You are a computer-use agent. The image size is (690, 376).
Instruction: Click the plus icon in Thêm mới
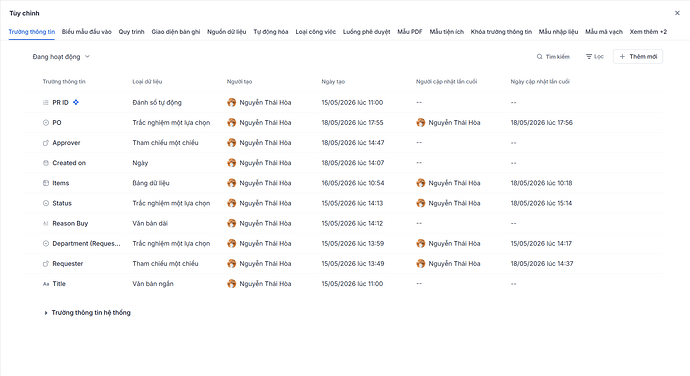(622, 57)
